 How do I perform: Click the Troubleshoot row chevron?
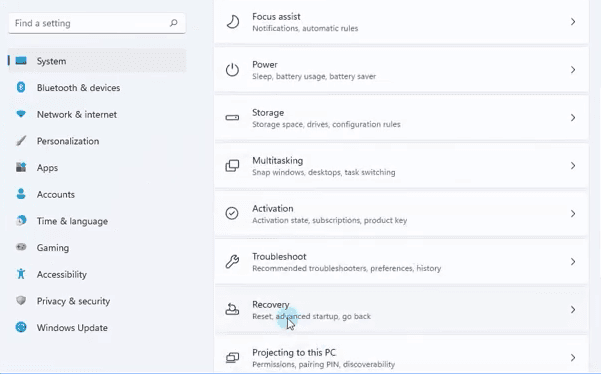[573, 261]
